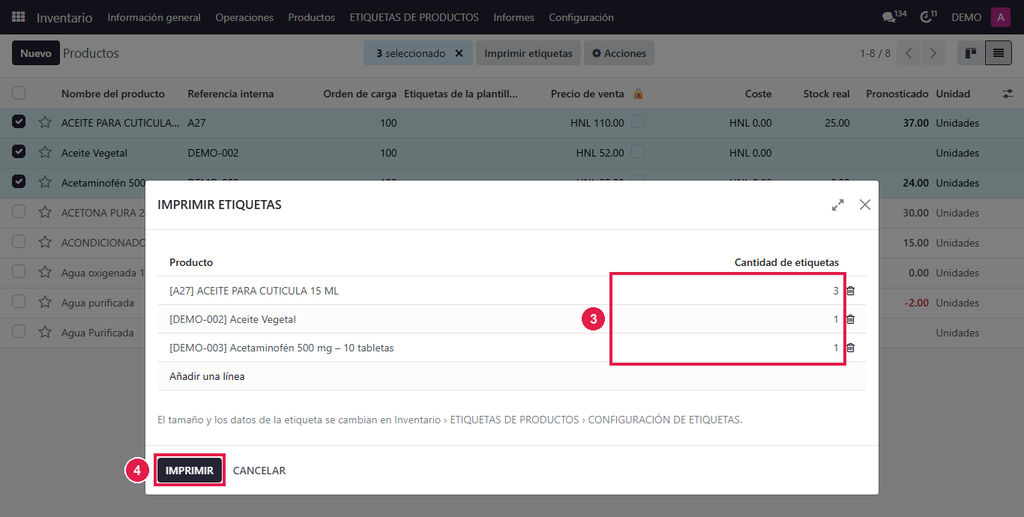Image resolution: width=1024 pixels, height=517 pixels.
Task: Select [A27] ACEITE PARA CUTICULA 15 ML product
Action: tap(254, 291)
